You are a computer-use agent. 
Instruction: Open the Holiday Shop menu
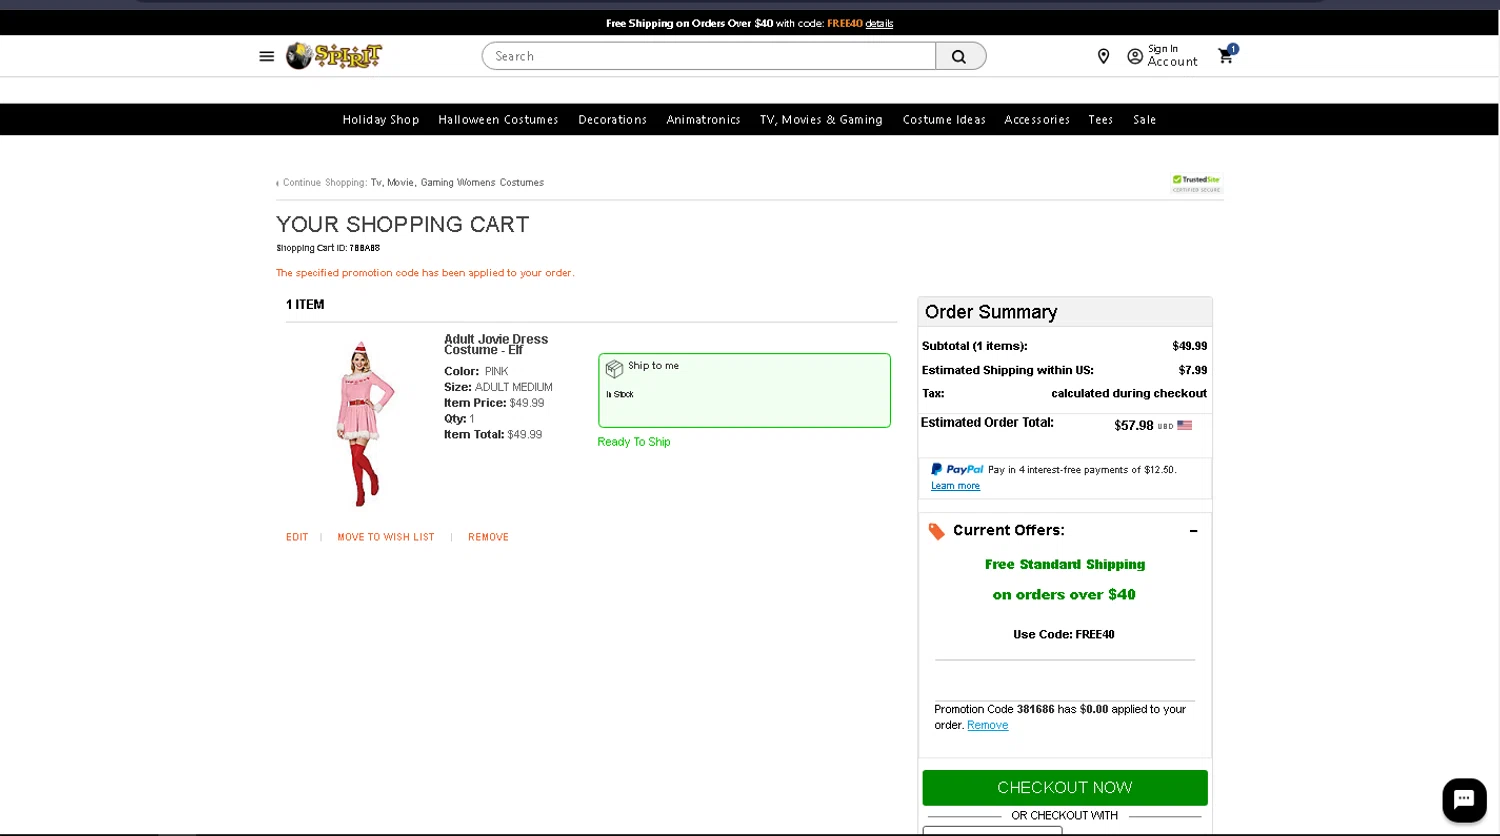point(381,119)
